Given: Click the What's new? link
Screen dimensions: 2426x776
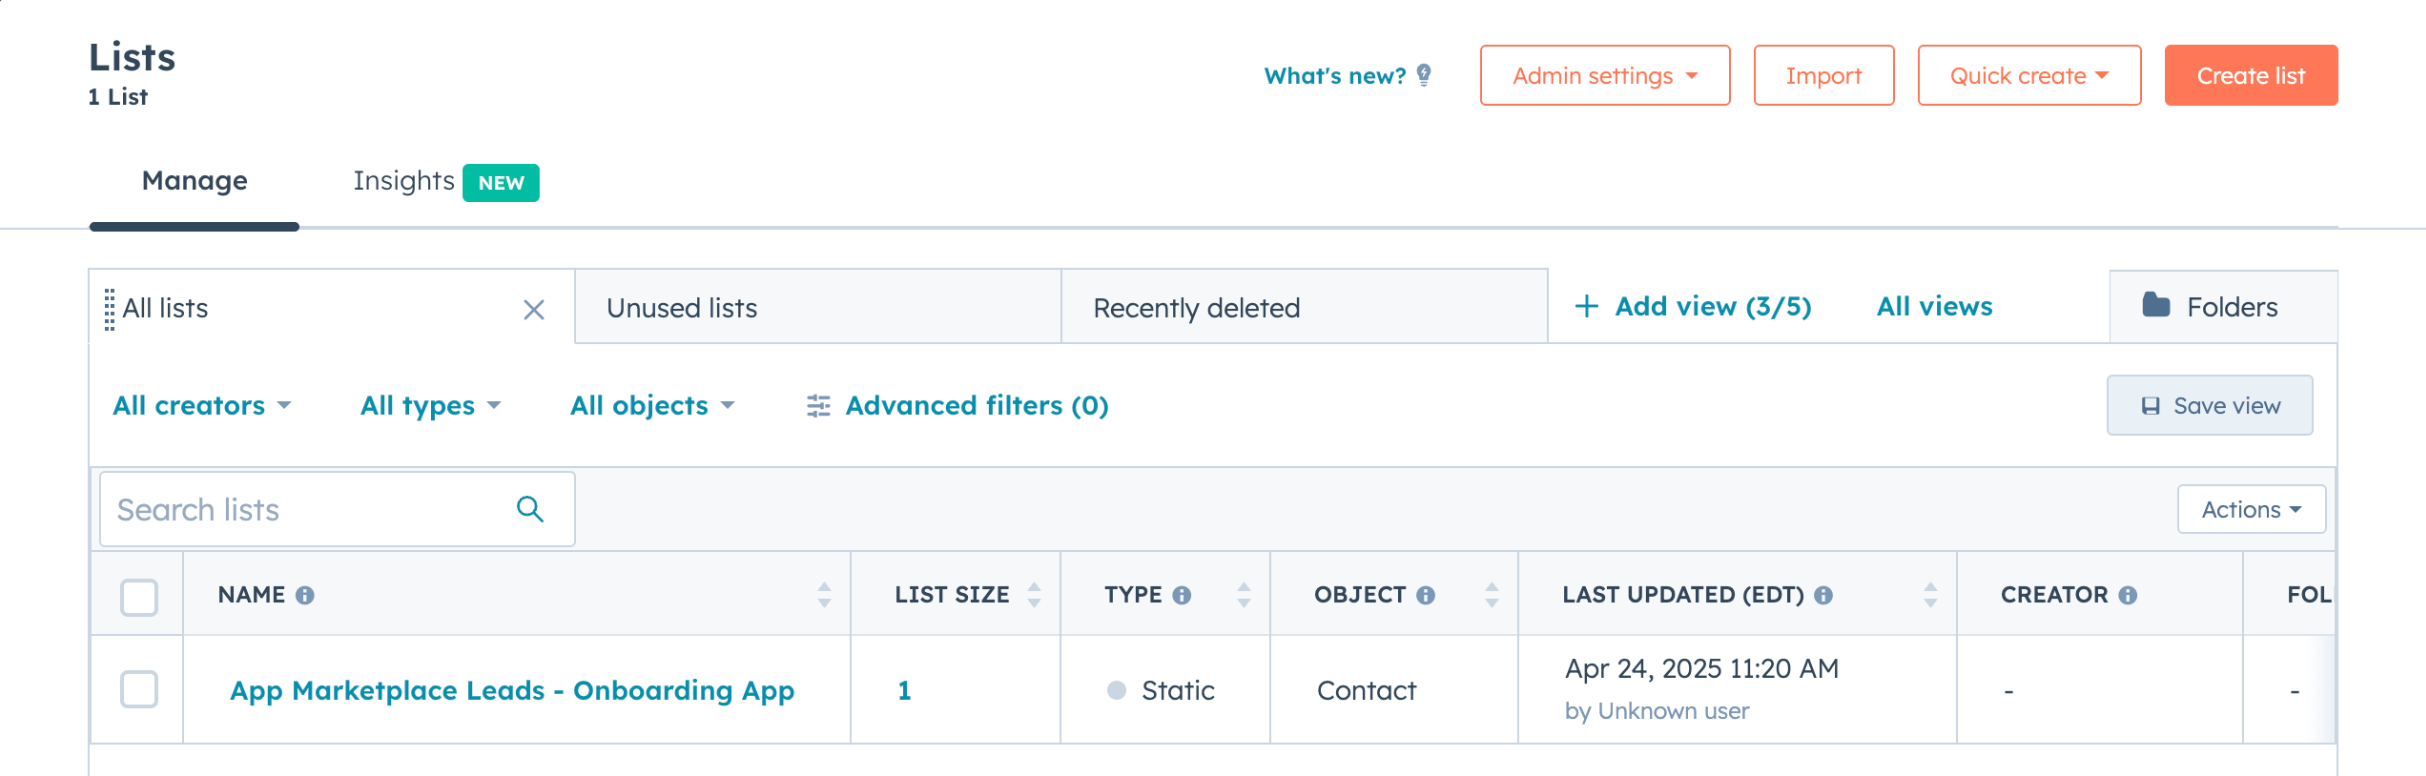Looking at the screenshot, I should (x=1335, y=76).
